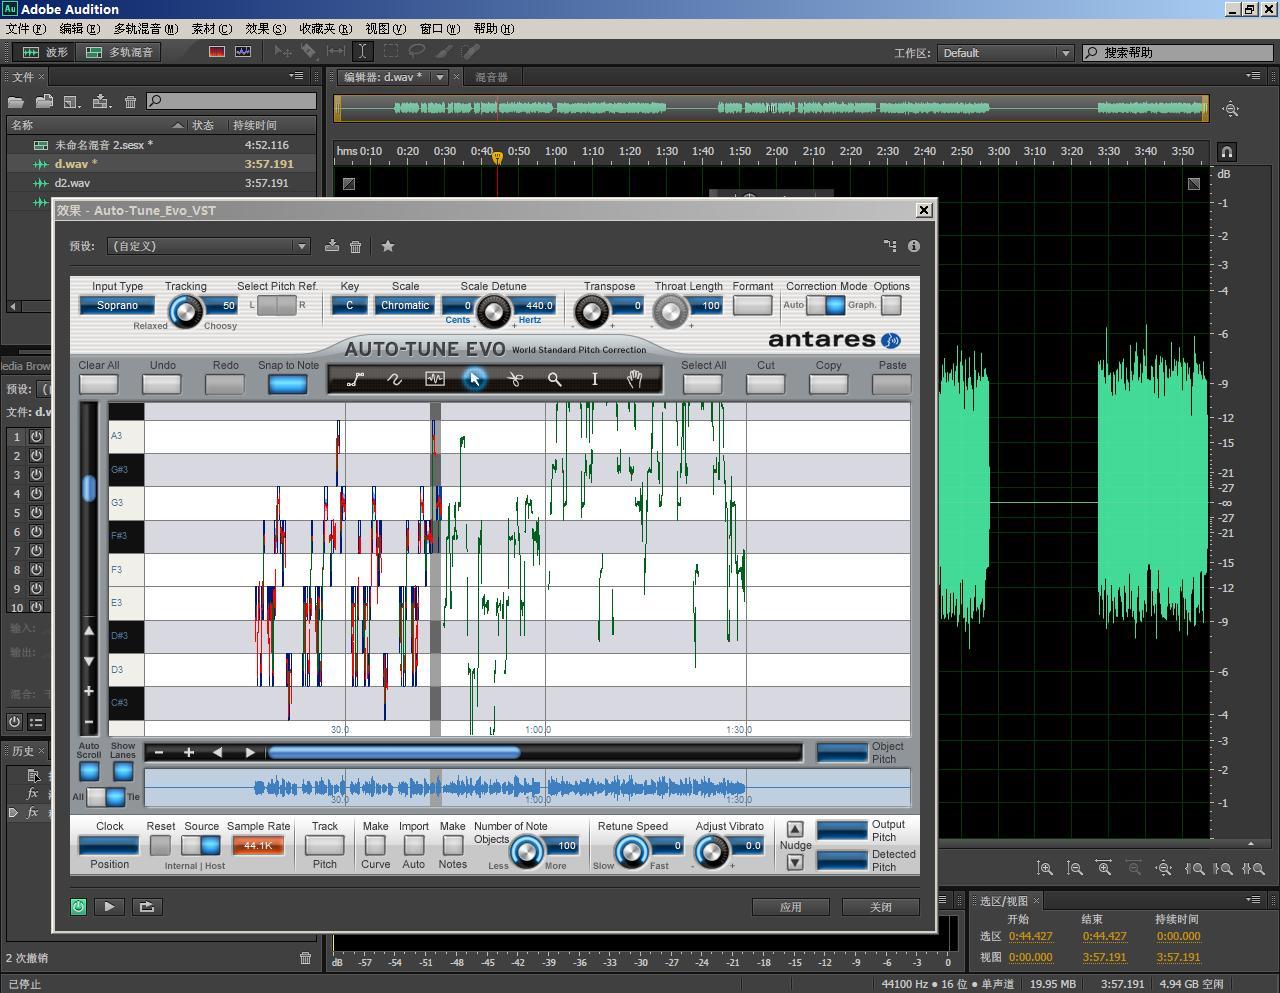Toggle Auto Scroll button
The image size is (1280, 993).
[x=89, y=771]
